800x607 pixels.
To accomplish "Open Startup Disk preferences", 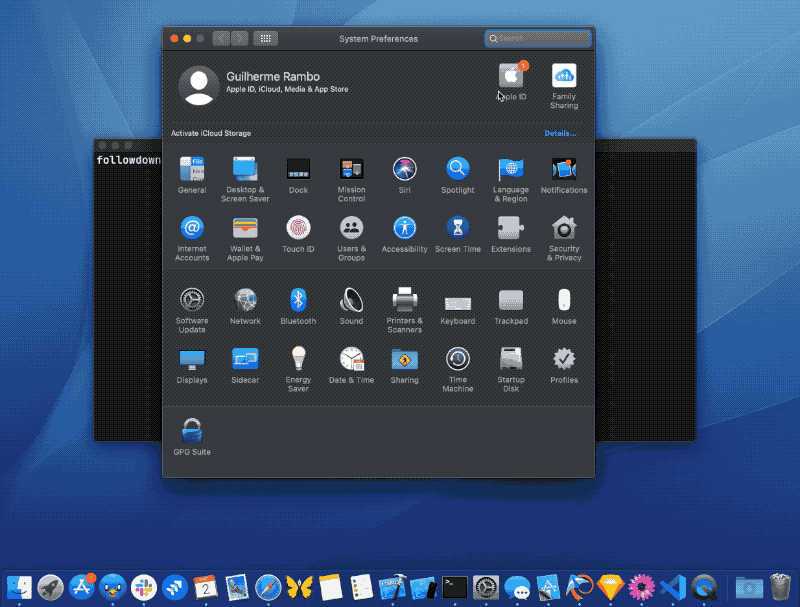I will [x=511, y=359].
